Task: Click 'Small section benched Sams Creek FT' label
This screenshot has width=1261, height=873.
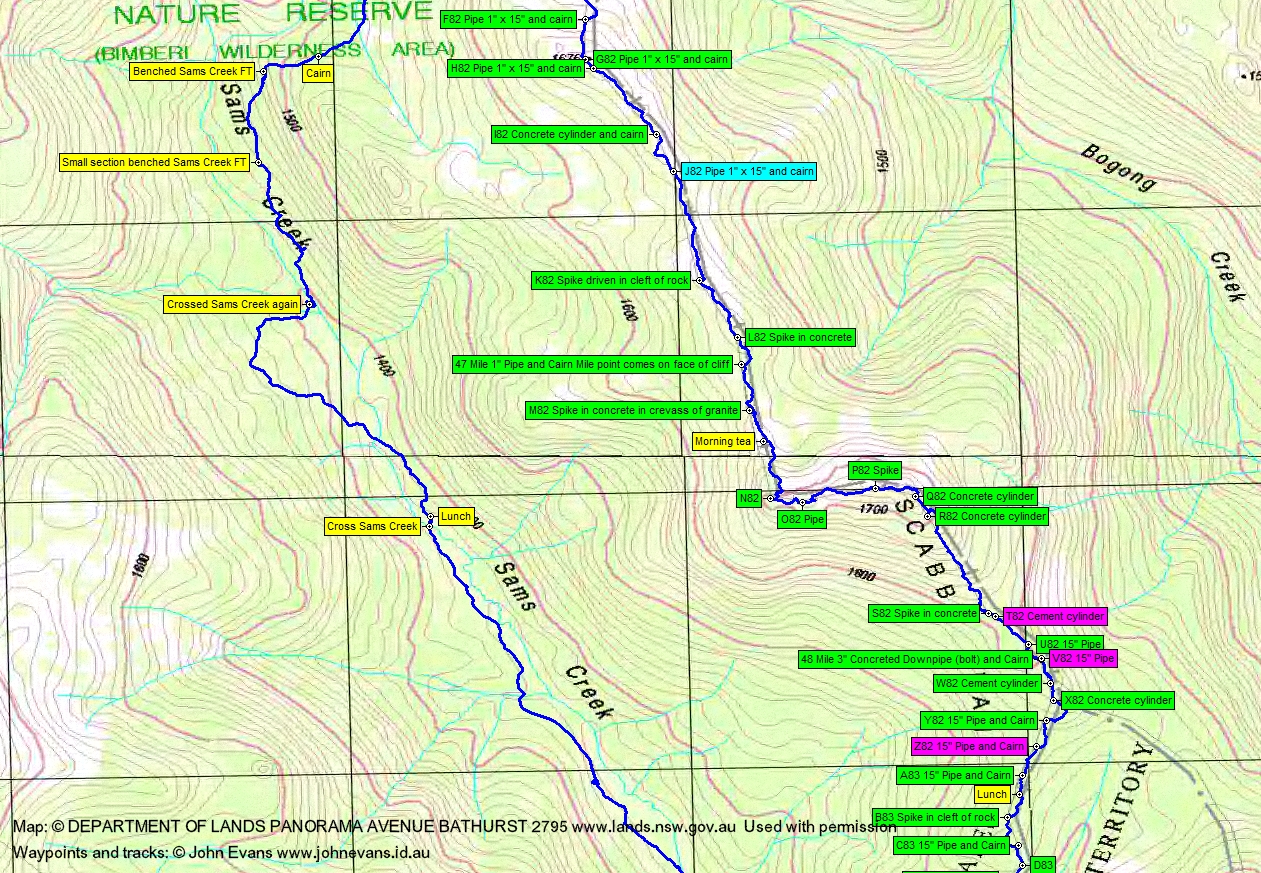Action: click(154, 162)
